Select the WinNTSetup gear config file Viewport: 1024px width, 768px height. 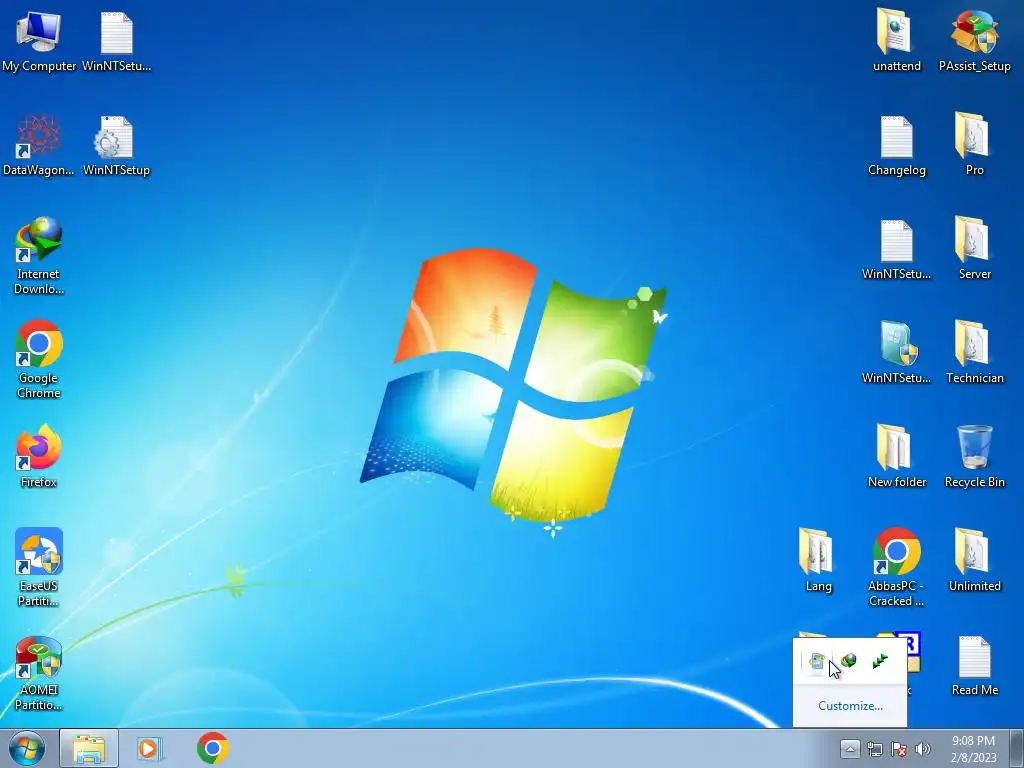pos(116,145)
